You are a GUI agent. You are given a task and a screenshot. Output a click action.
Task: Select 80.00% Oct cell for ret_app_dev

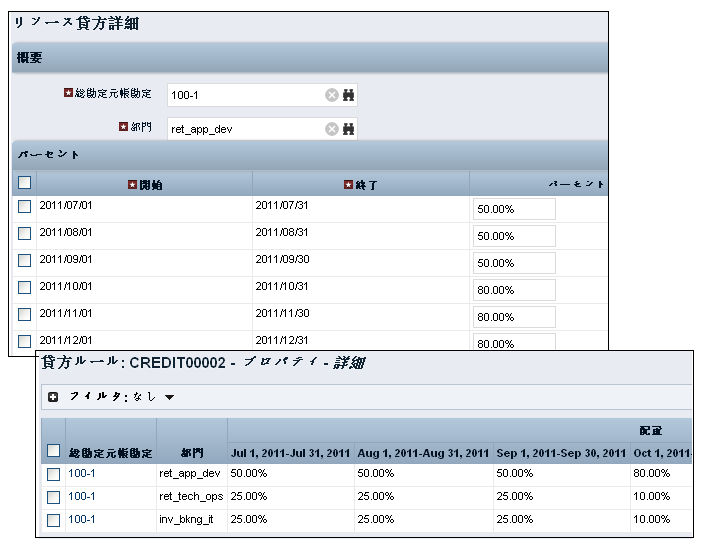[x=661, y=474]
